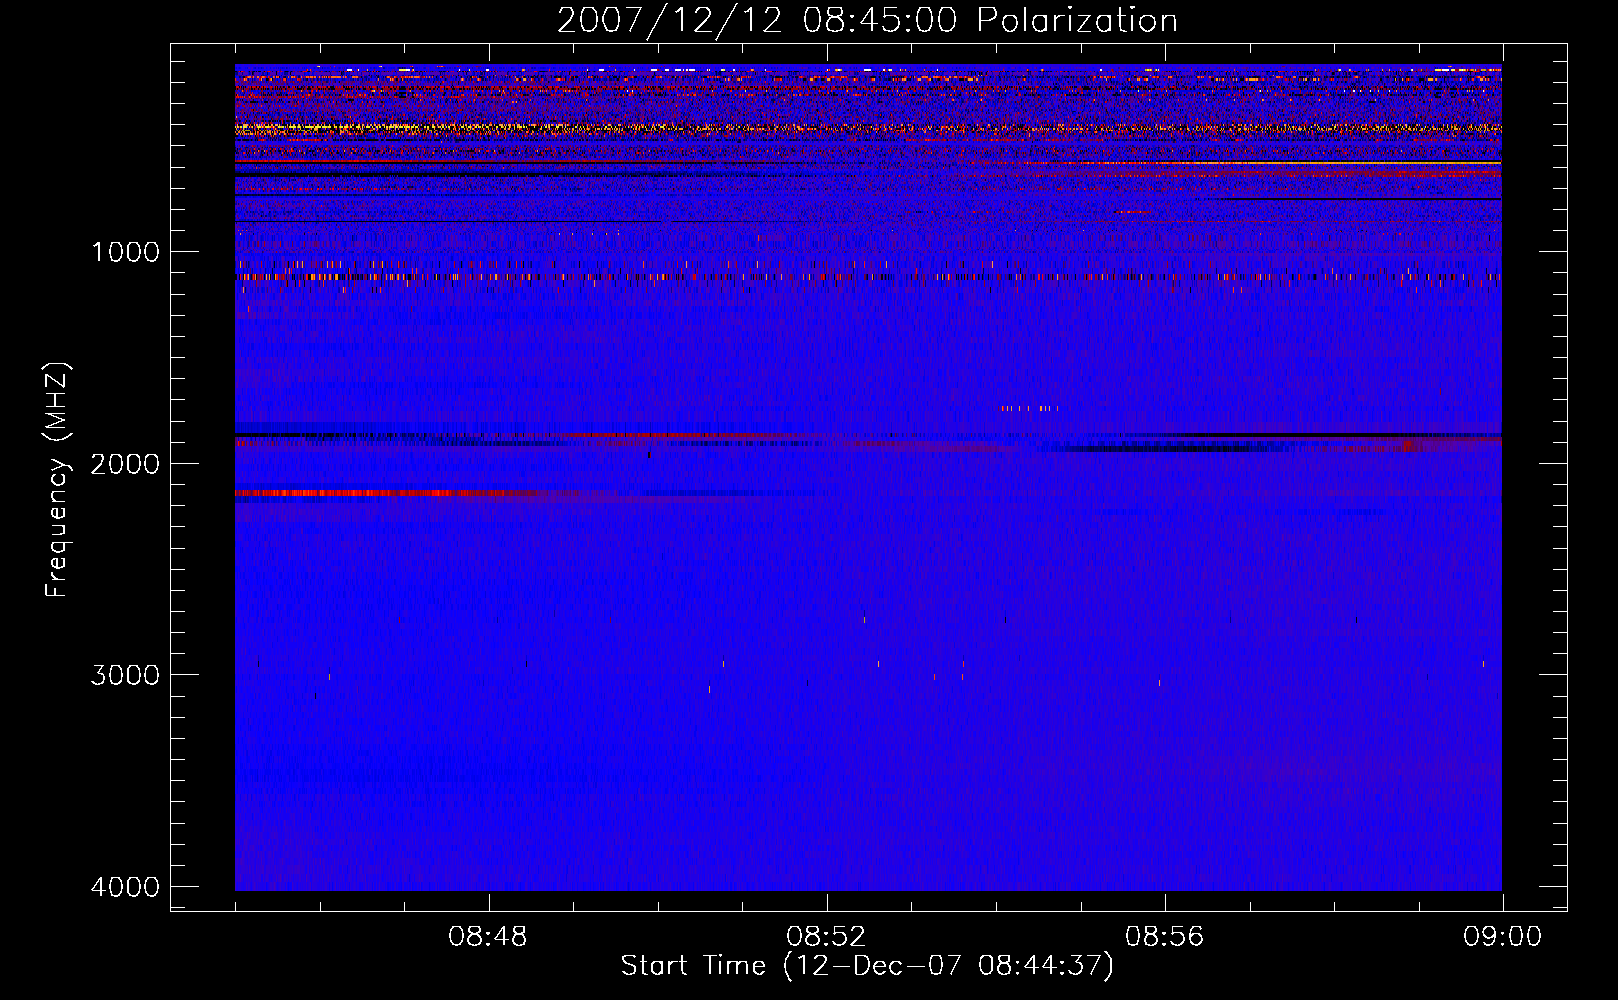Click the "Frequency (MHZ)" y-axis label
The image size is (1618, 1000).
[x=57, y=480]
